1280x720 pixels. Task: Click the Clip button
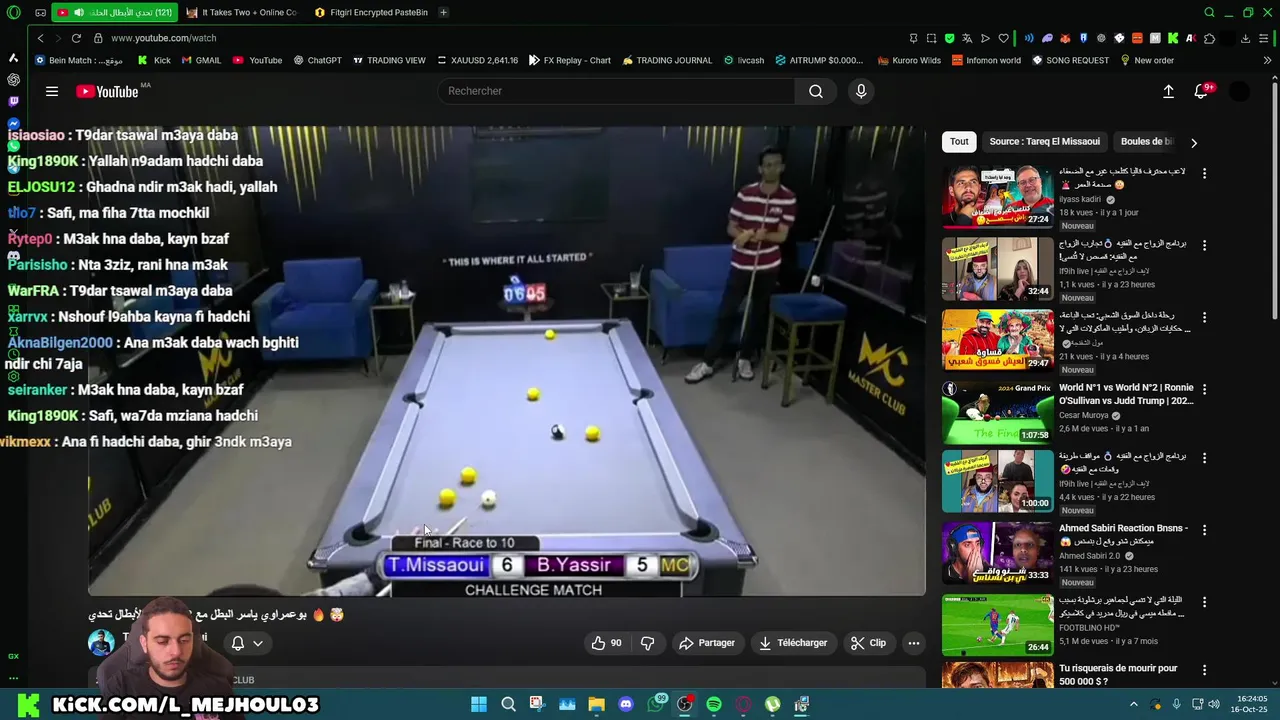tap(868, 643)
